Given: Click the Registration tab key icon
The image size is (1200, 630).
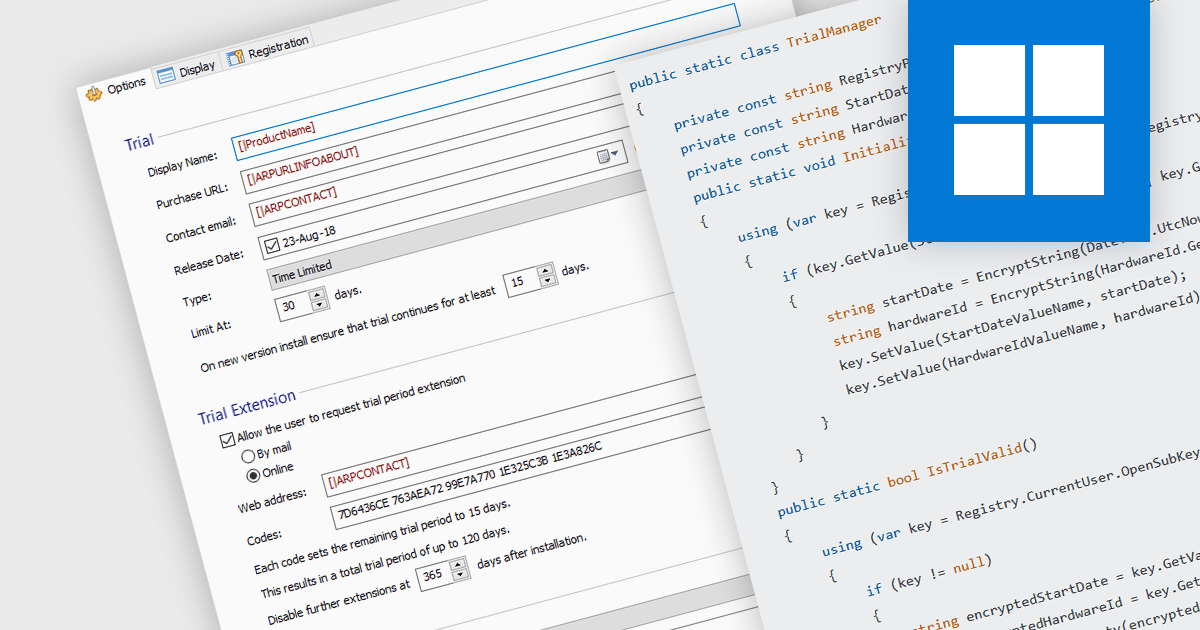Looking at the screenshot, I should [x=235, y=56].
